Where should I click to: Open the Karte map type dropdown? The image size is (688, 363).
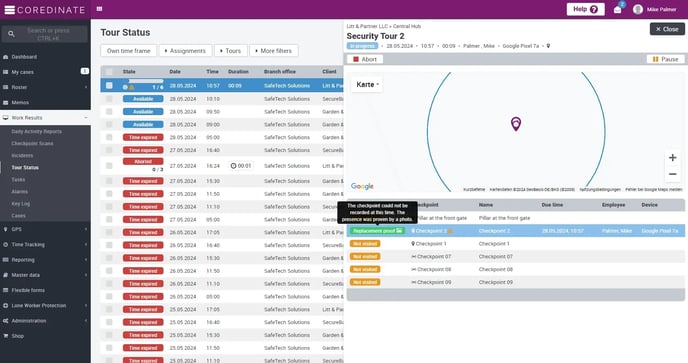(x=367, y=84)
